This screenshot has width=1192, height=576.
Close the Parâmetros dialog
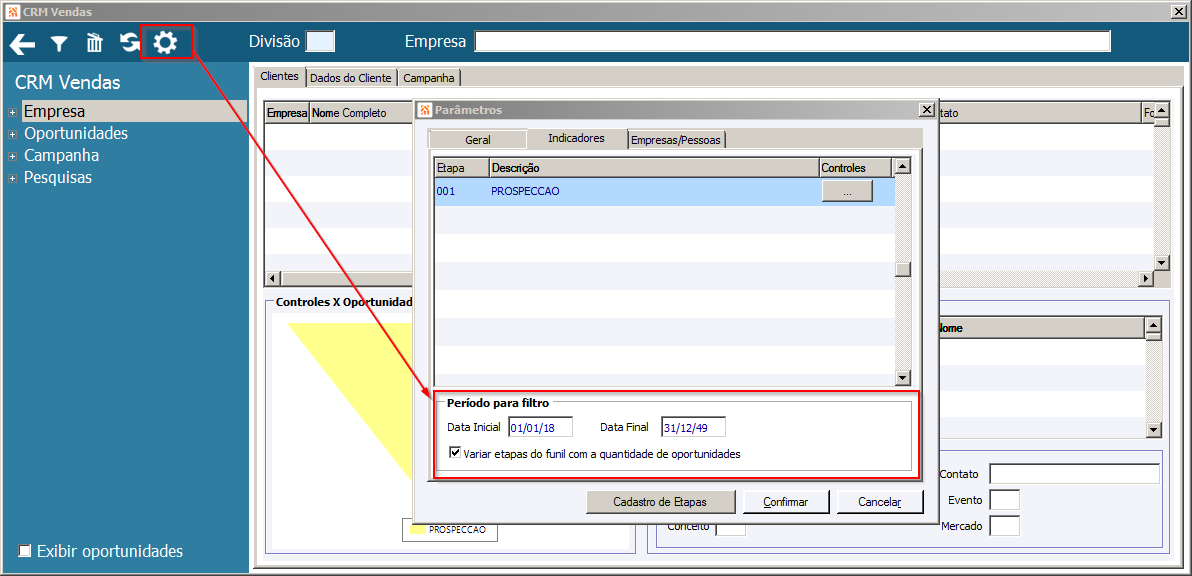click(926, 110)
